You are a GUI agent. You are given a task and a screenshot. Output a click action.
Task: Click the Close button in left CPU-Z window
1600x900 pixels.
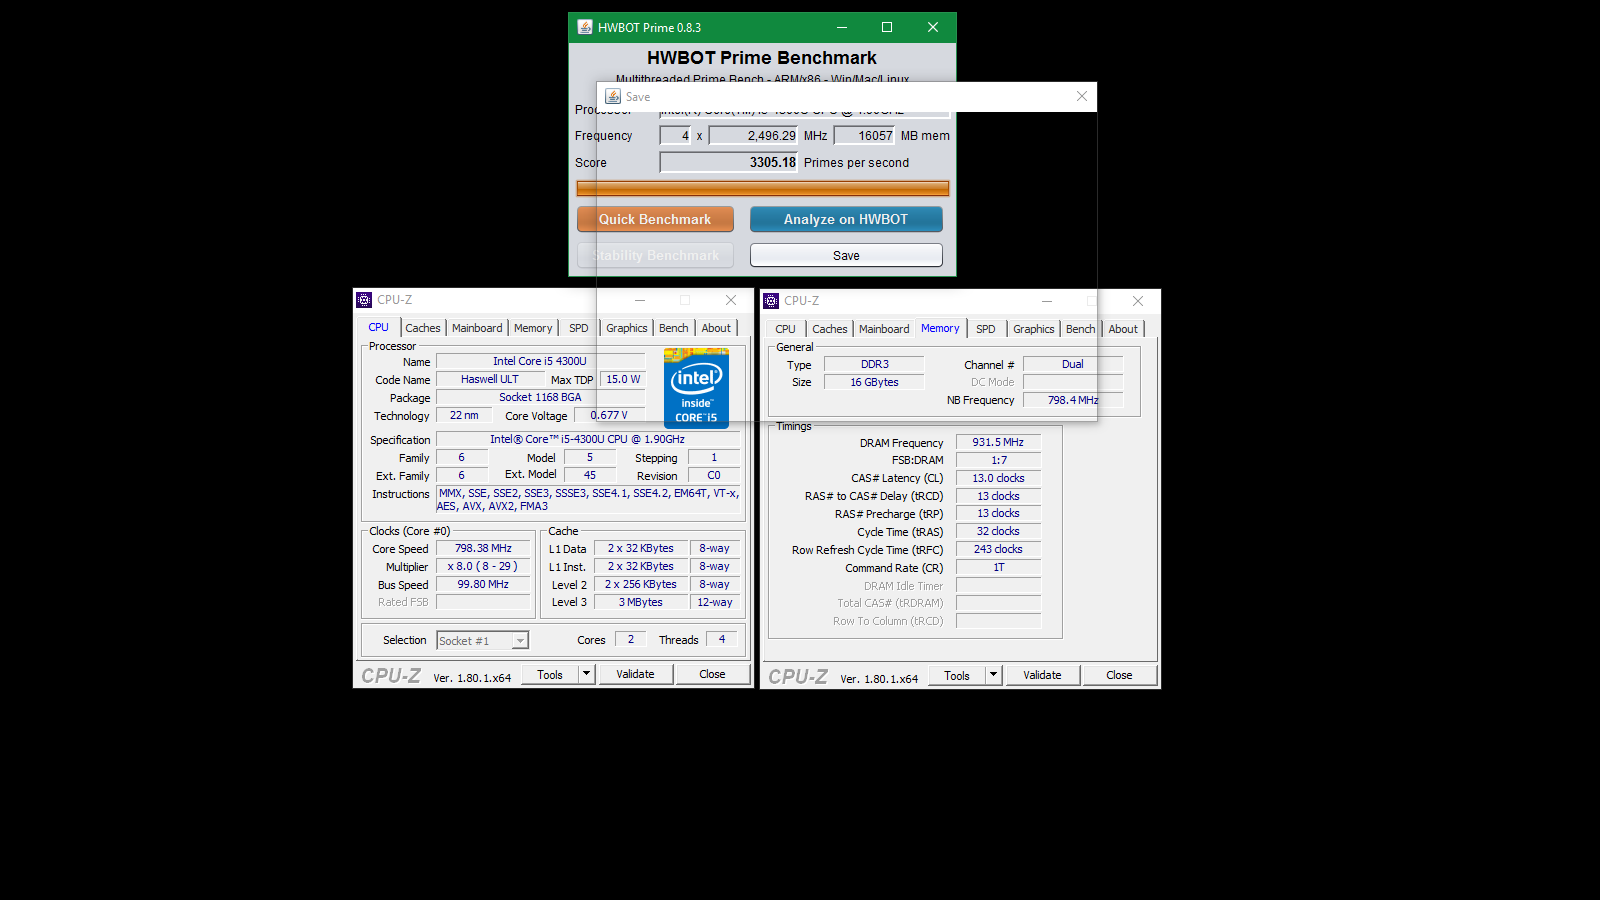(x=712, y=675)
